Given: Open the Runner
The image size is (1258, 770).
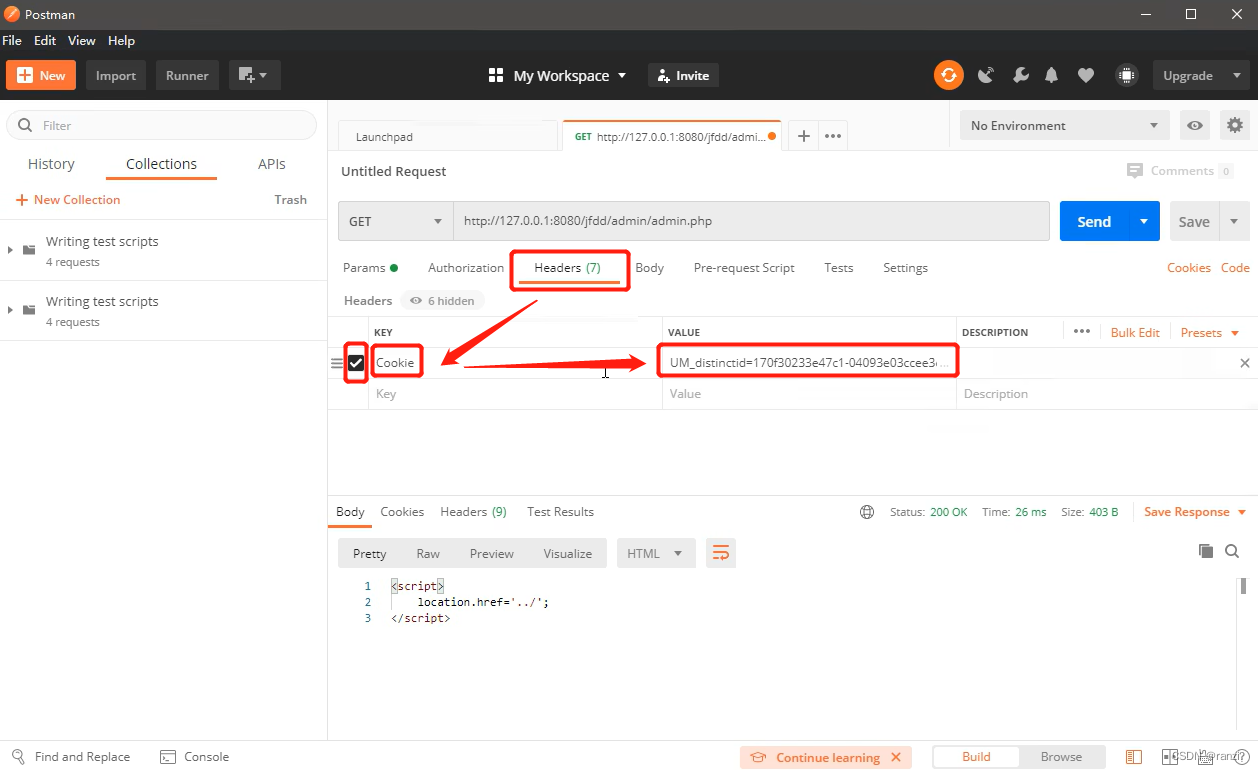Looking at the screenshot, I should (x=187, y=75).
